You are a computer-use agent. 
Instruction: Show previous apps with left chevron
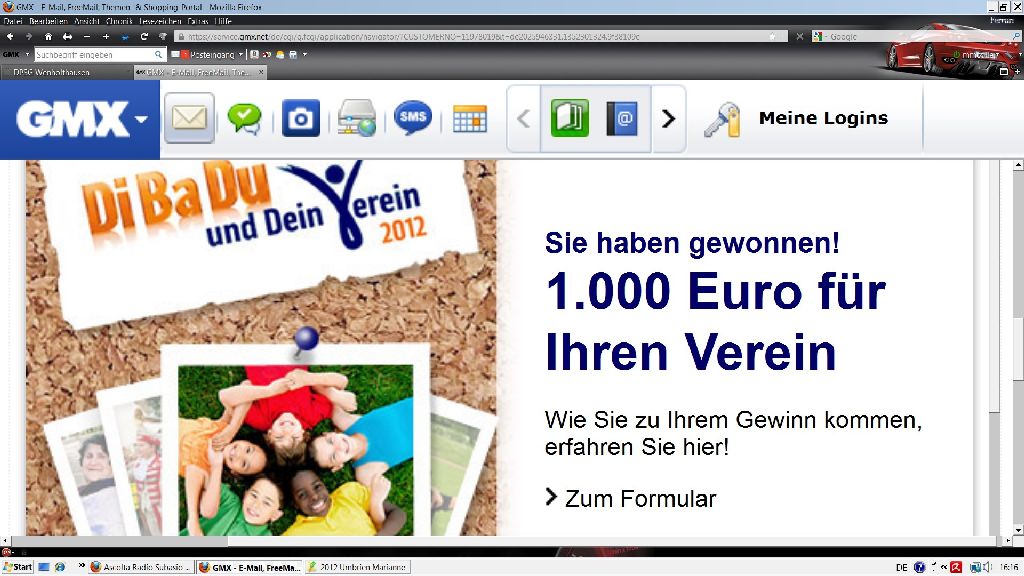[x=523, y=119]
